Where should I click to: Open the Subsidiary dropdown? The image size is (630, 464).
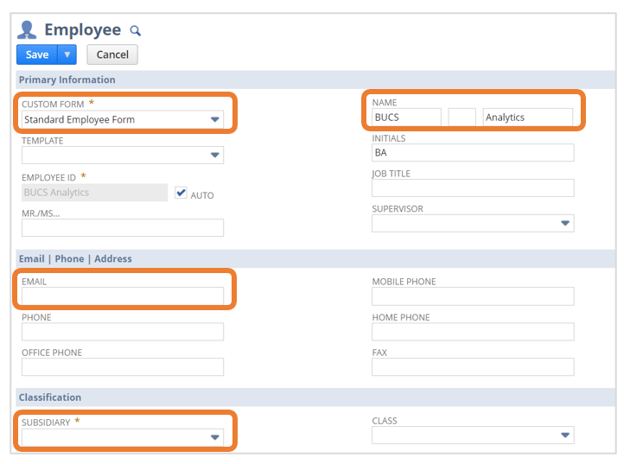click(214, 437)
